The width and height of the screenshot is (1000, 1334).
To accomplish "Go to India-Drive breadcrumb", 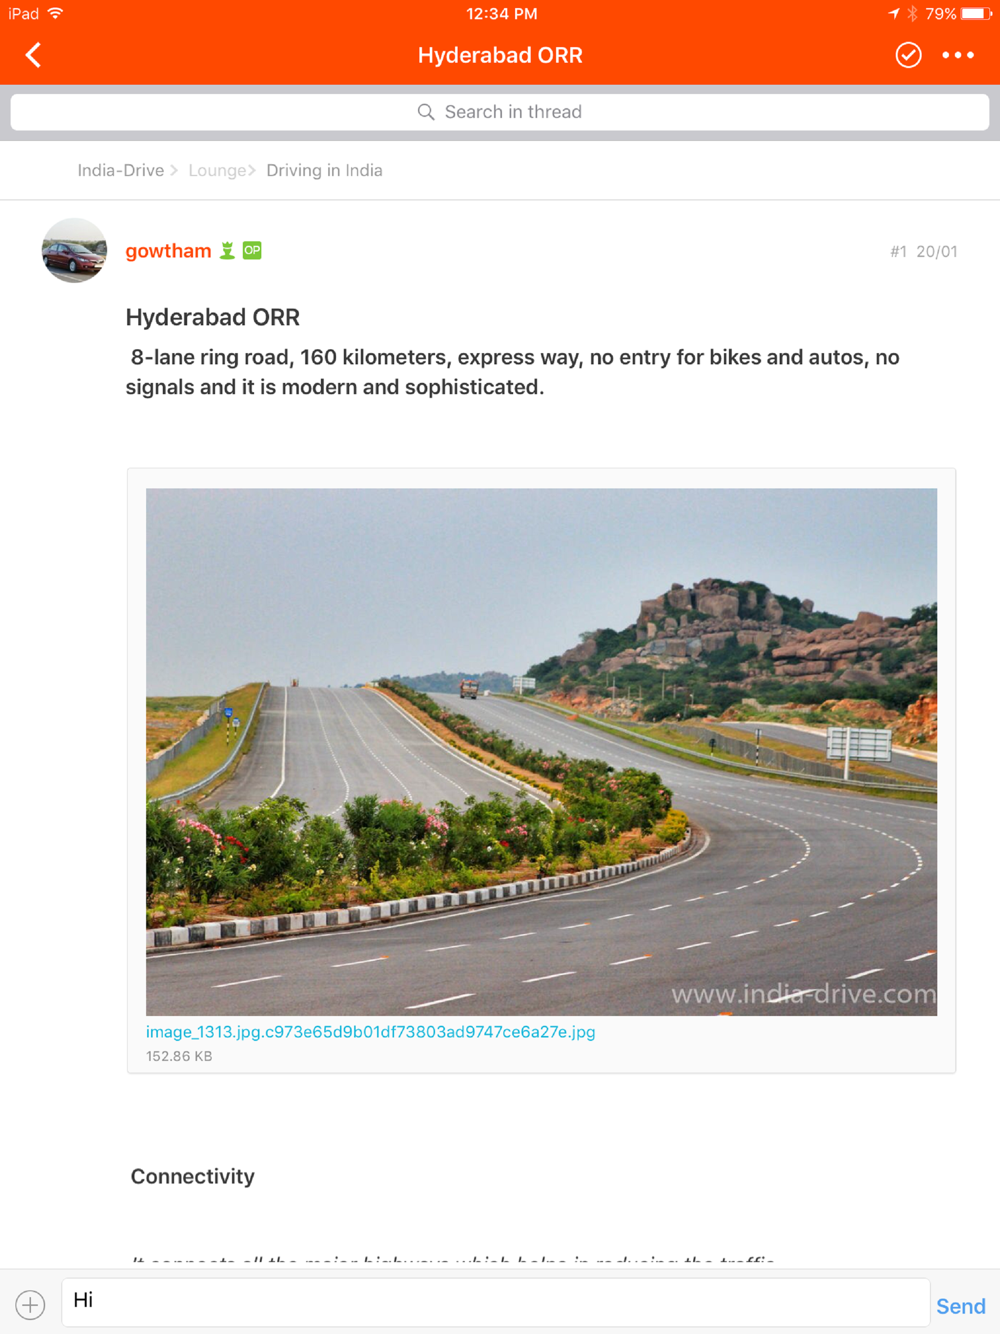I will click(x=121, y=170).
